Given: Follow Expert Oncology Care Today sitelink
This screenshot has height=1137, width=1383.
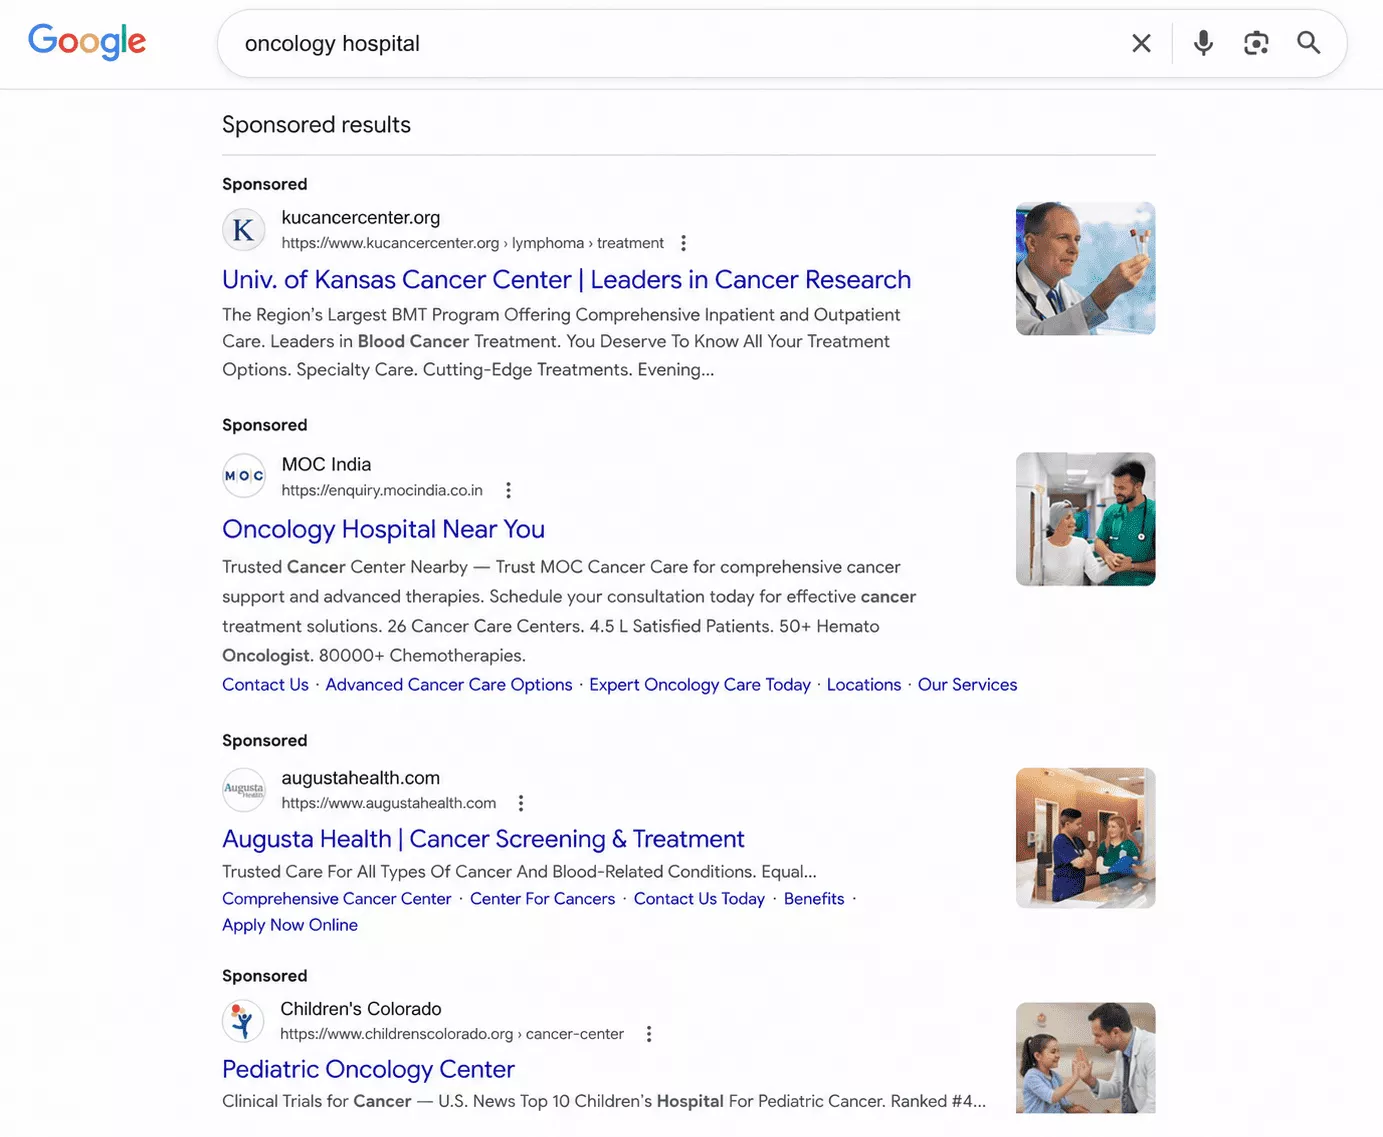Looking at the screenshot, I should [x=700, y=685].
